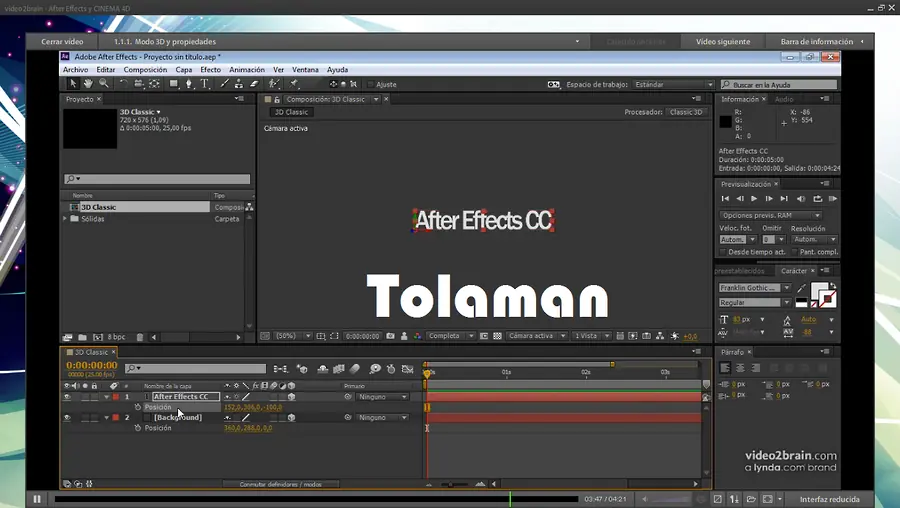900x508 pixels.
Task: Take a snapshot with camera icon
Action: 390,336
